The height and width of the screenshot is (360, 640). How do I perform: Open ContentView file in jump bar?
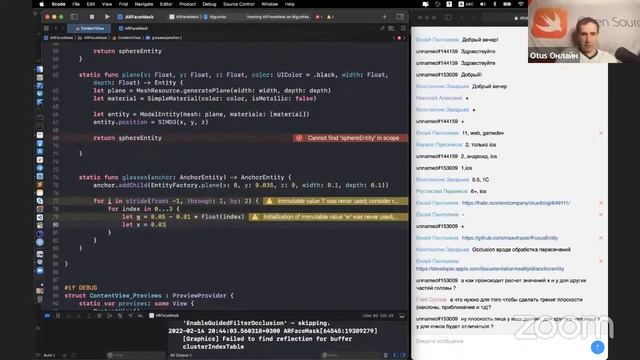(127, 38)
